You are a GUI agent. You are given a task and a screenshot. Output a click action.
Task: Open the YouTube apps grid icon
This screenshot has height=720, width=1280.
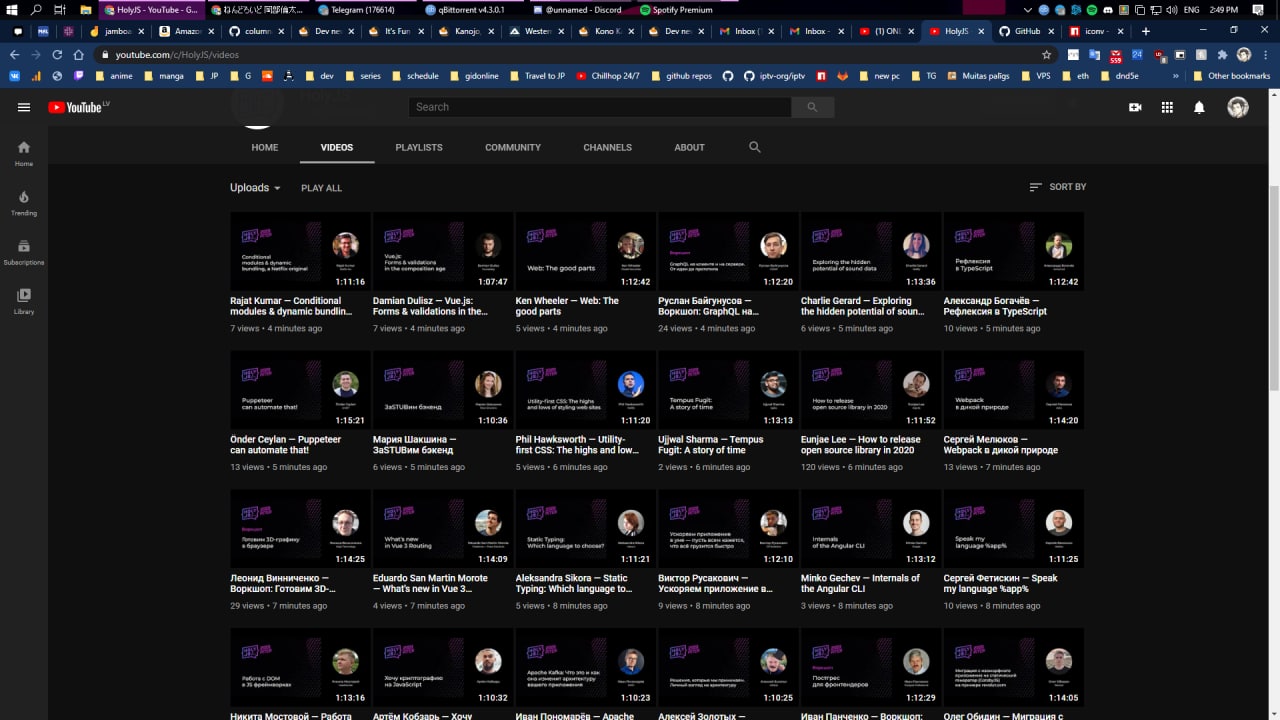[x=1167, y=107]
